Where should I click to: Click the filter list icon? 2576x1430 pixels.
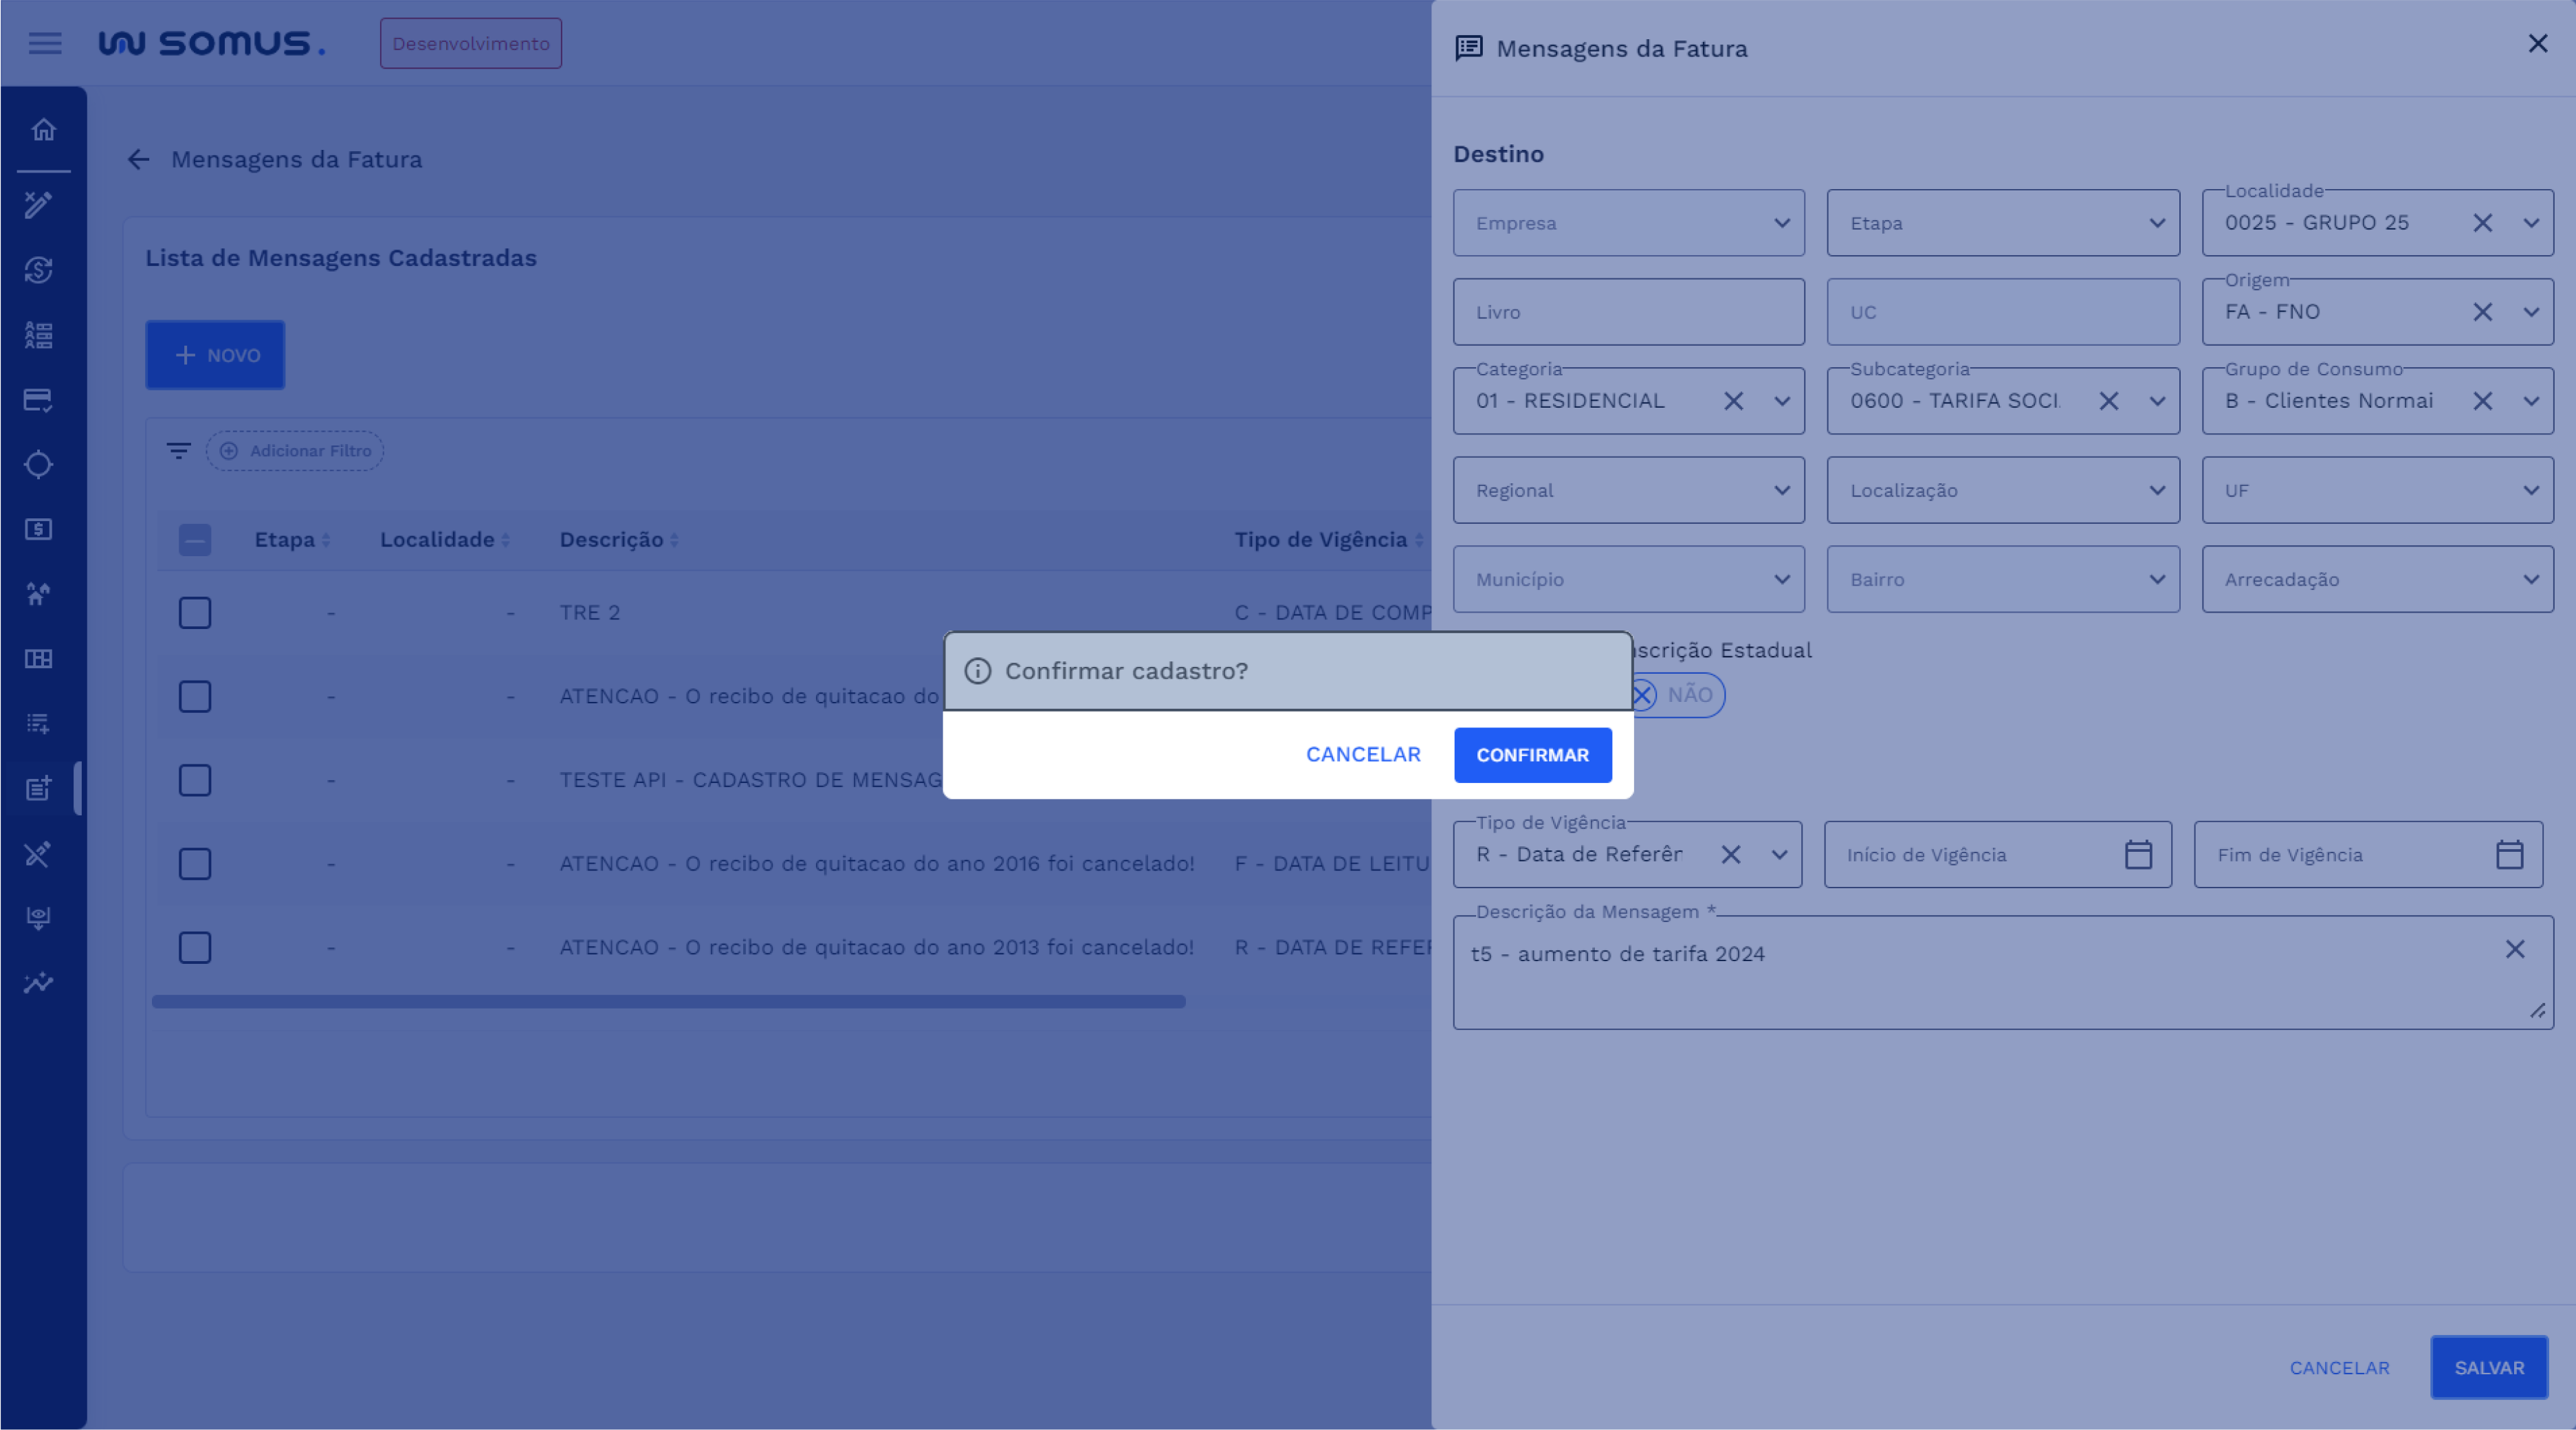[x=178, y=451]
